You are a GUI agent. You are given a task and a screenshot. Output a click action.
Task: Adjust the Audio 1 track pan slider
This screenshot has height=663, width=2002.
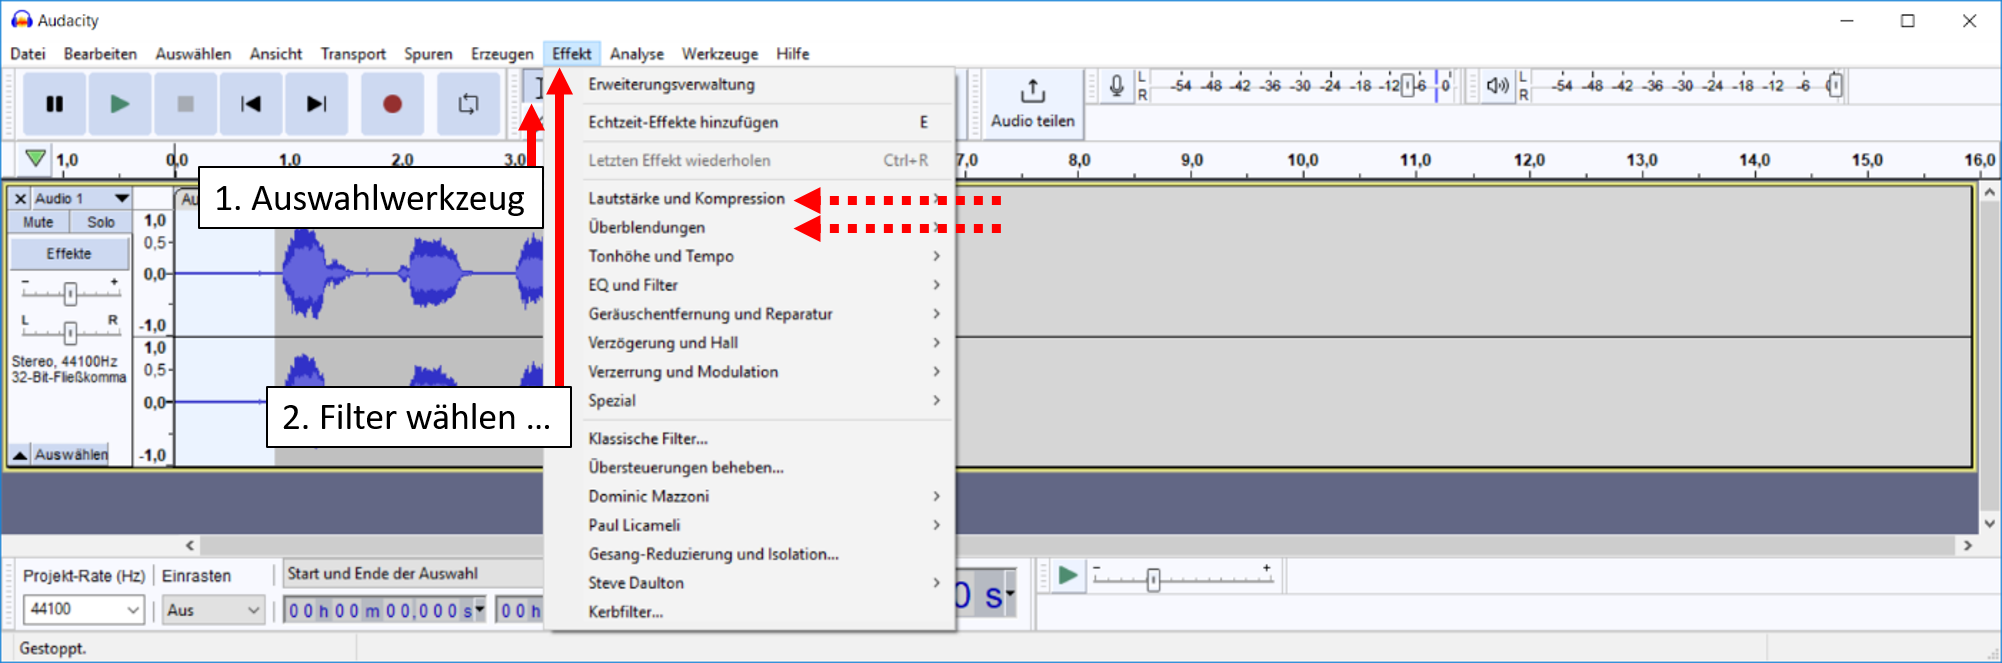click(x=70, y=332)
